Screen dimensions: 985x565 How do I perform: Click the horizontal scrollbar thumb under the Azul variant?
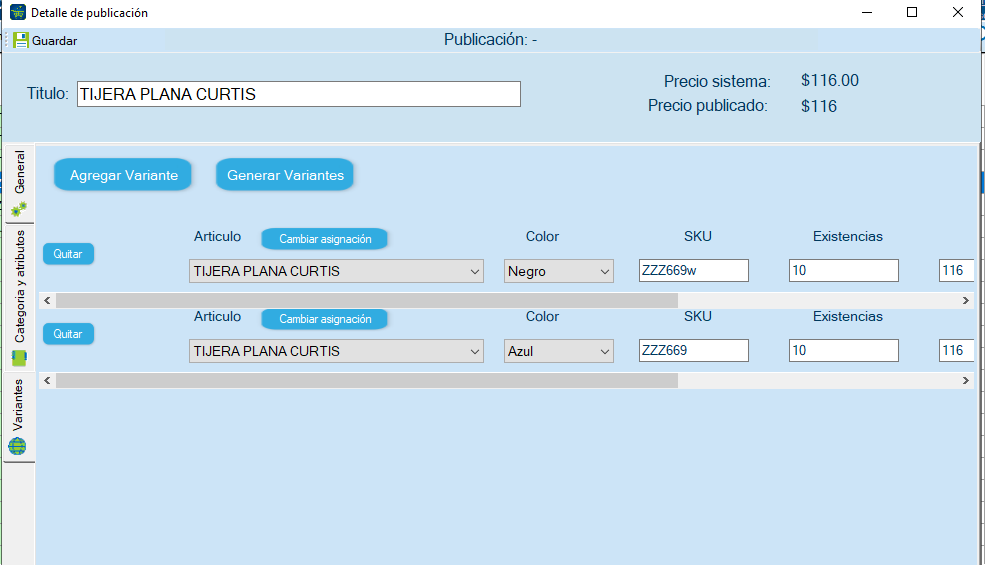tap(367, 380)
